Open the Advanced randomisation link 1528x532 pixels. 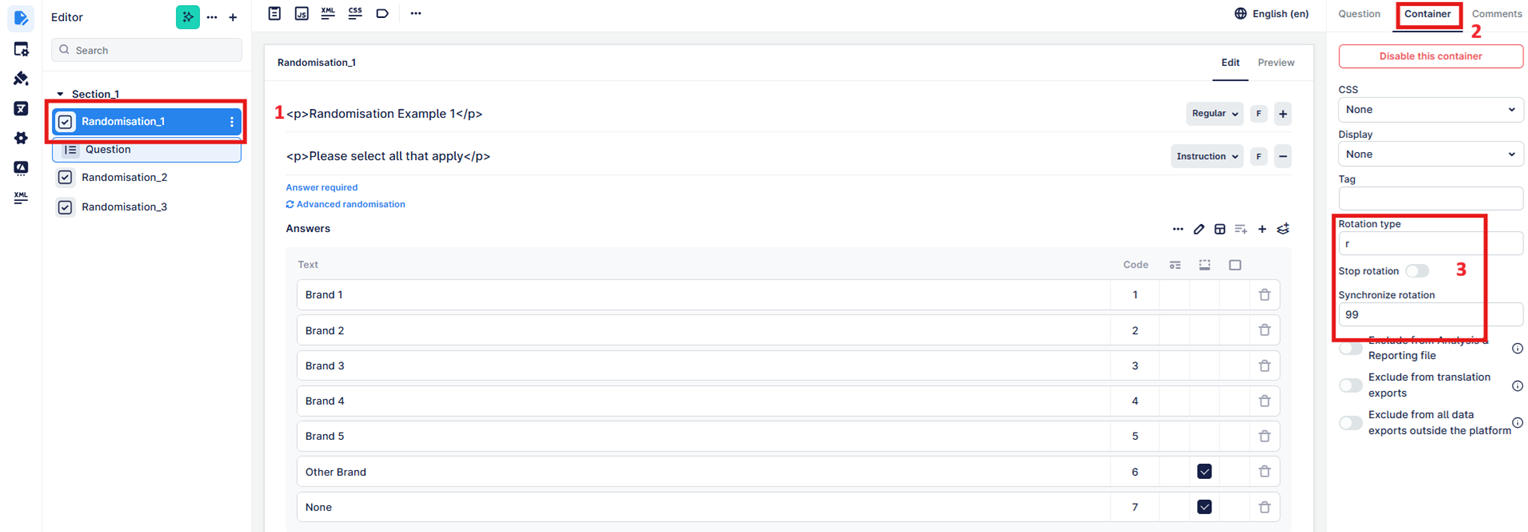click(x=346, y=204)
